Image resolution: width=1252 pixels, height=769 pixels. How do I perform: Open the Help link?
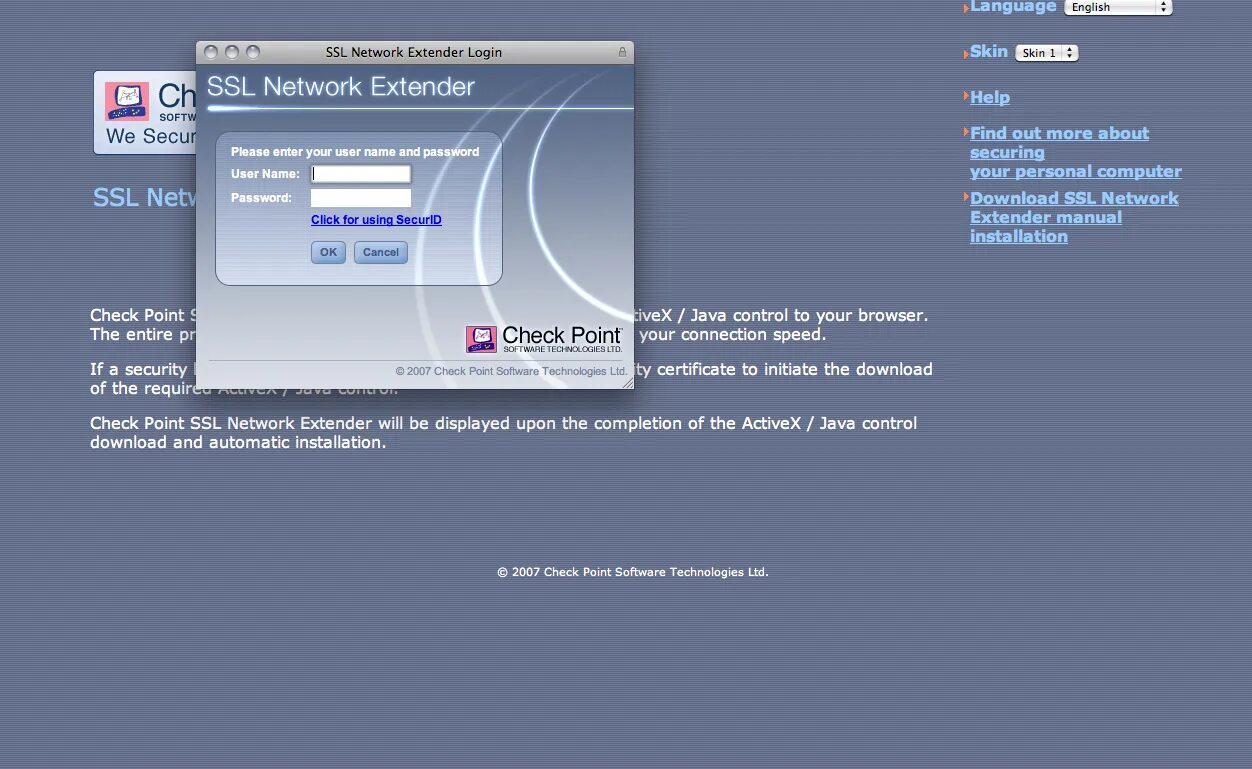989,97
